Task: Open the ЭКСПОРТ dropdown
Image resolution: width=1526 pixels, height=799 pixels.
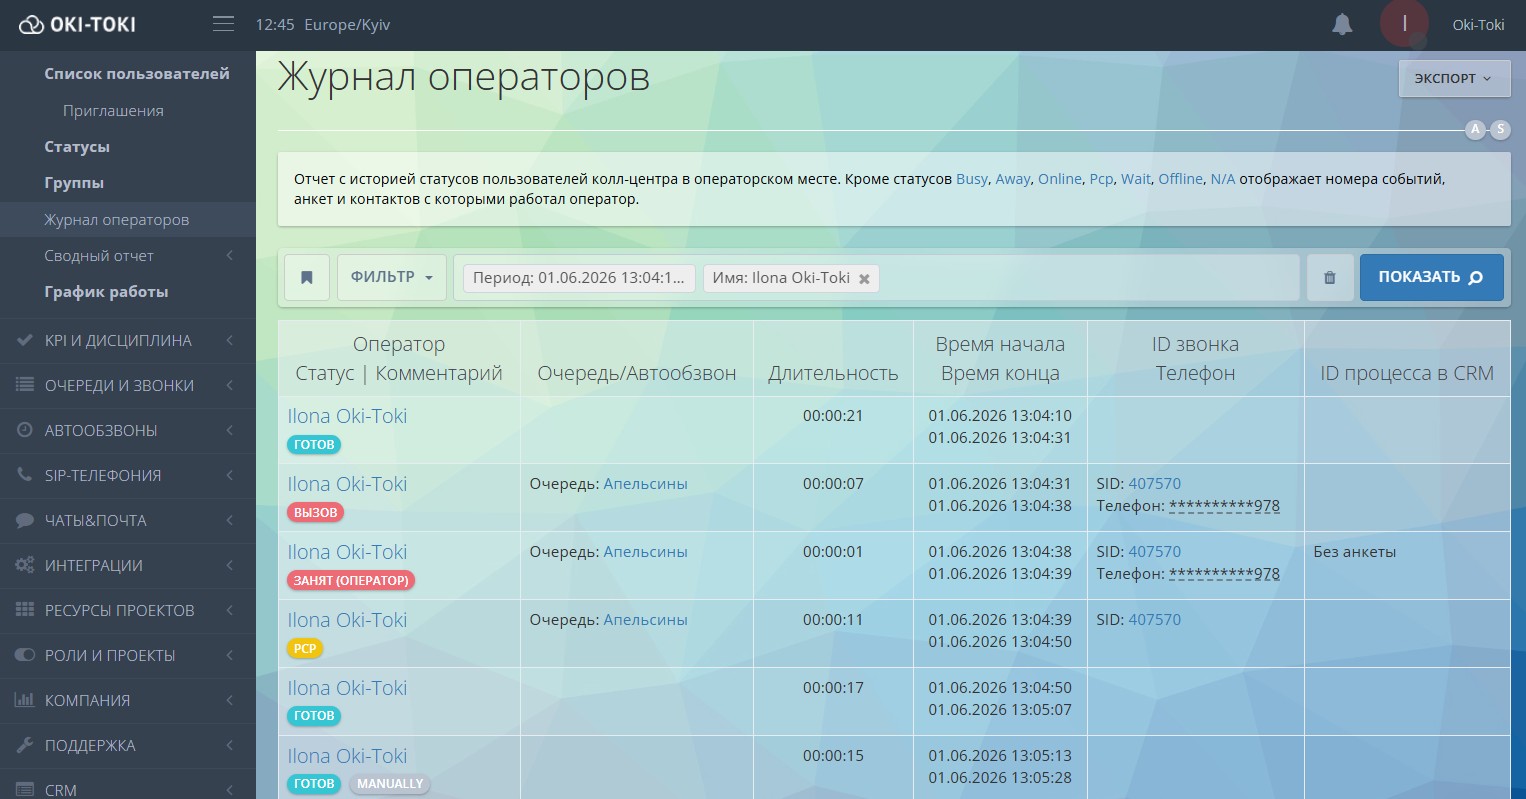Action: click(x=1454, y=78)
